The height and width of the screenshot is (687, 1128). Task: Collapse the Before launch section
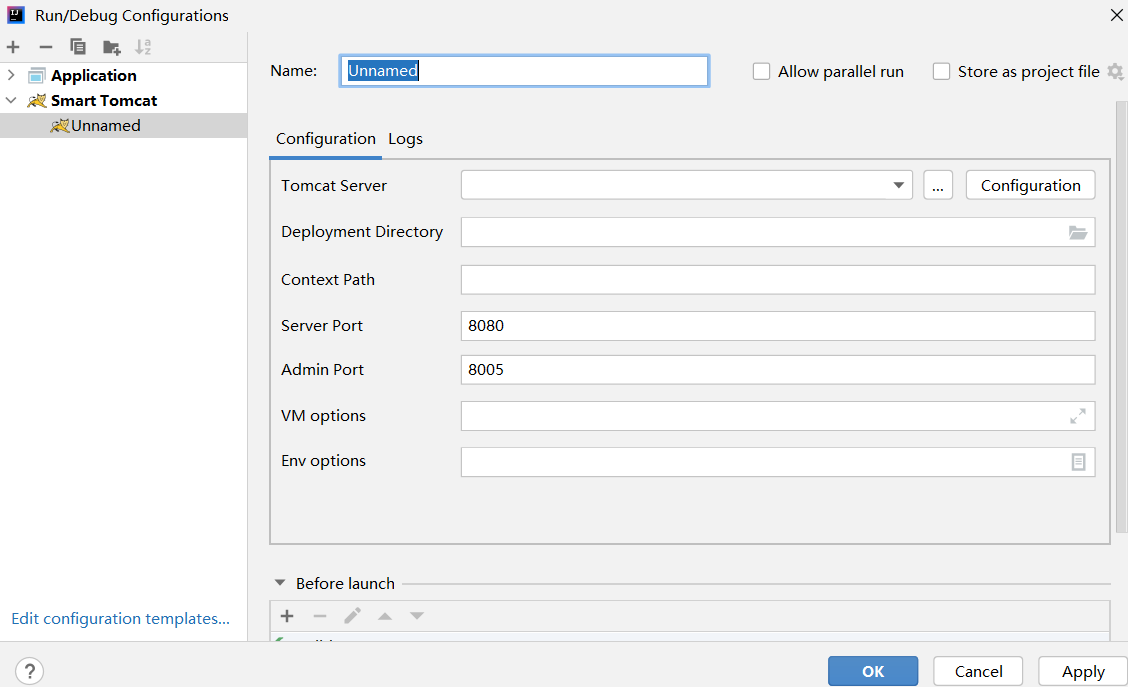[x=278, y=583]
